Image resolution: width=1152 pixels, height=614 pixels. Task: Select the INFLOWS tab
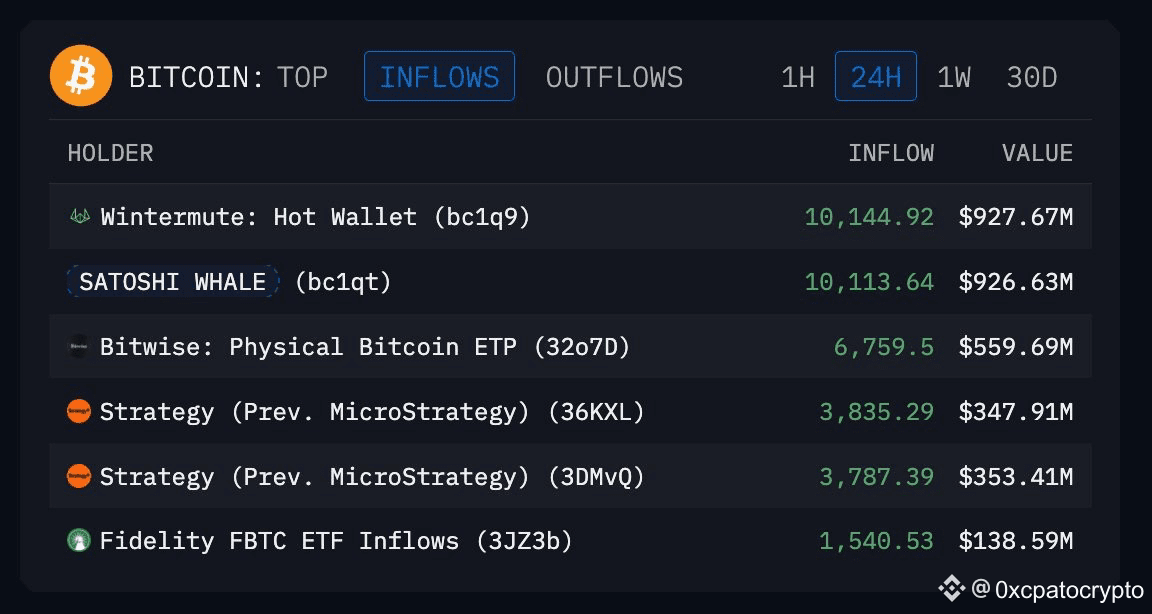pyautogui.click(x=439, y=76)
